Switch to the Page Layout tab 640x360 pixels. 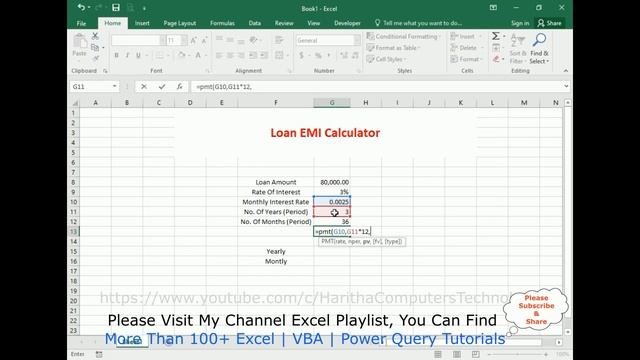pos(180,23)
